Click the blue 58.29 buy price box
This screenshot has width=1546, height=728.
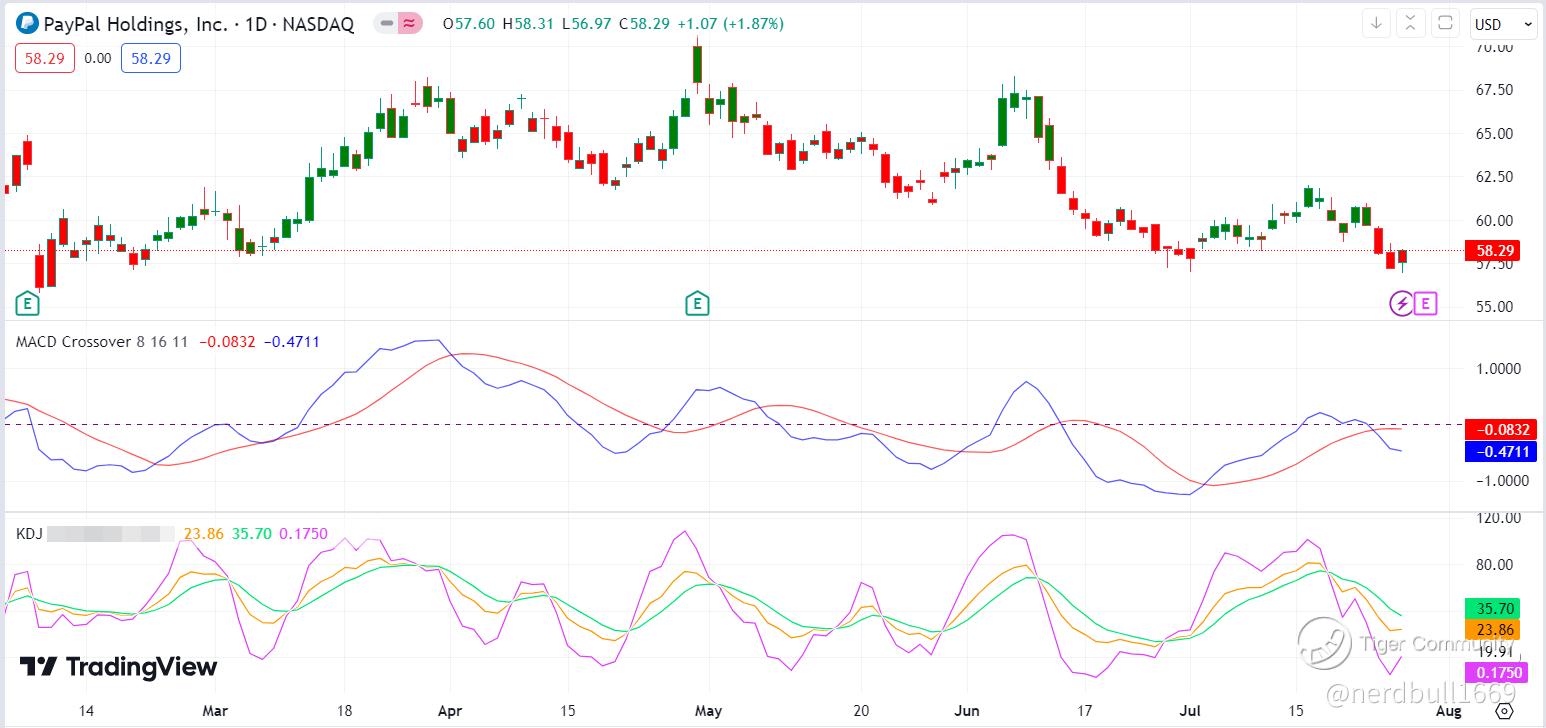tap(151, 59)
